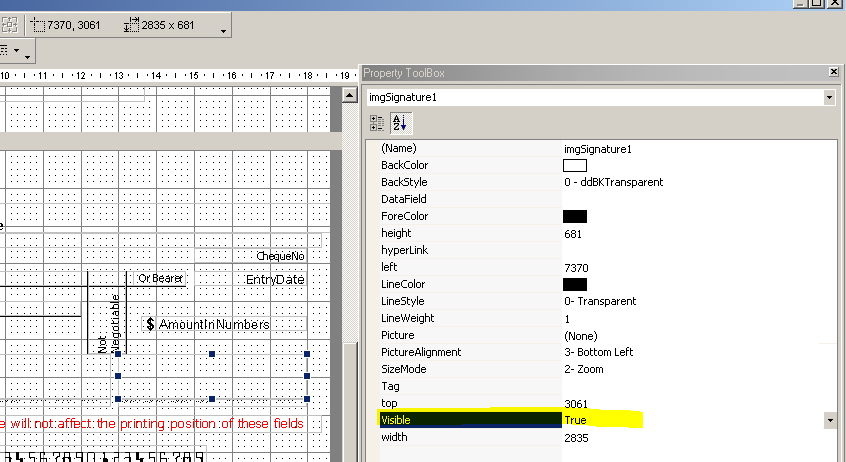The image size is (846, 462).
Task: Select the AmountInNumbers field
Action: [213, 325]
